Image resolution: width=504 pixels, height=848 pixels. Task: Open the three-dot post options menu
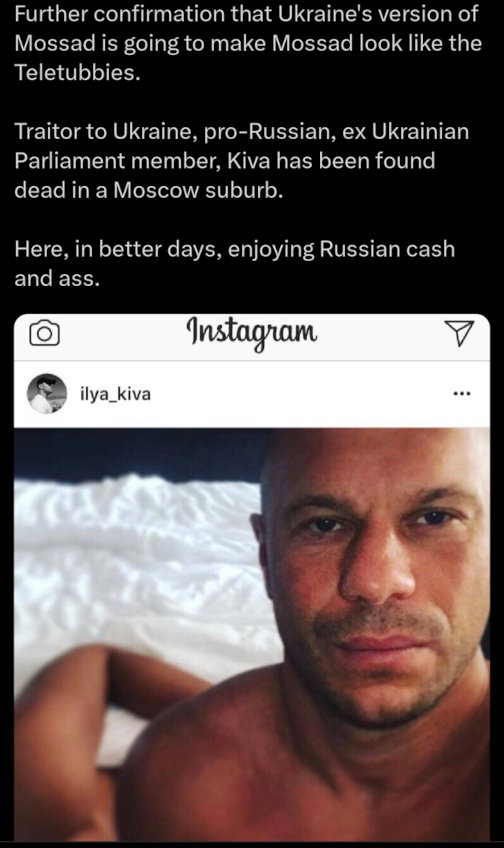[x=462, y=394]
